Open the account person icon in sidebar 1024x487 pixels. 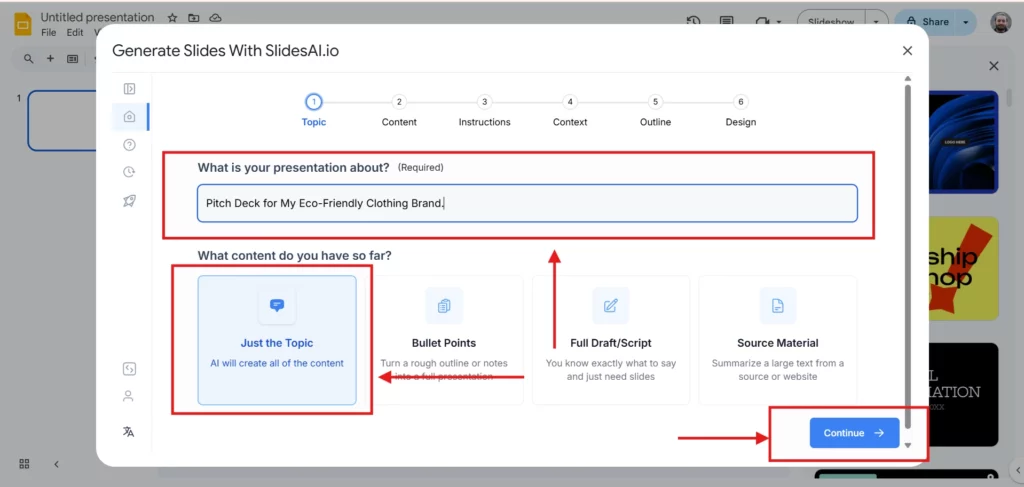point(128,396)
